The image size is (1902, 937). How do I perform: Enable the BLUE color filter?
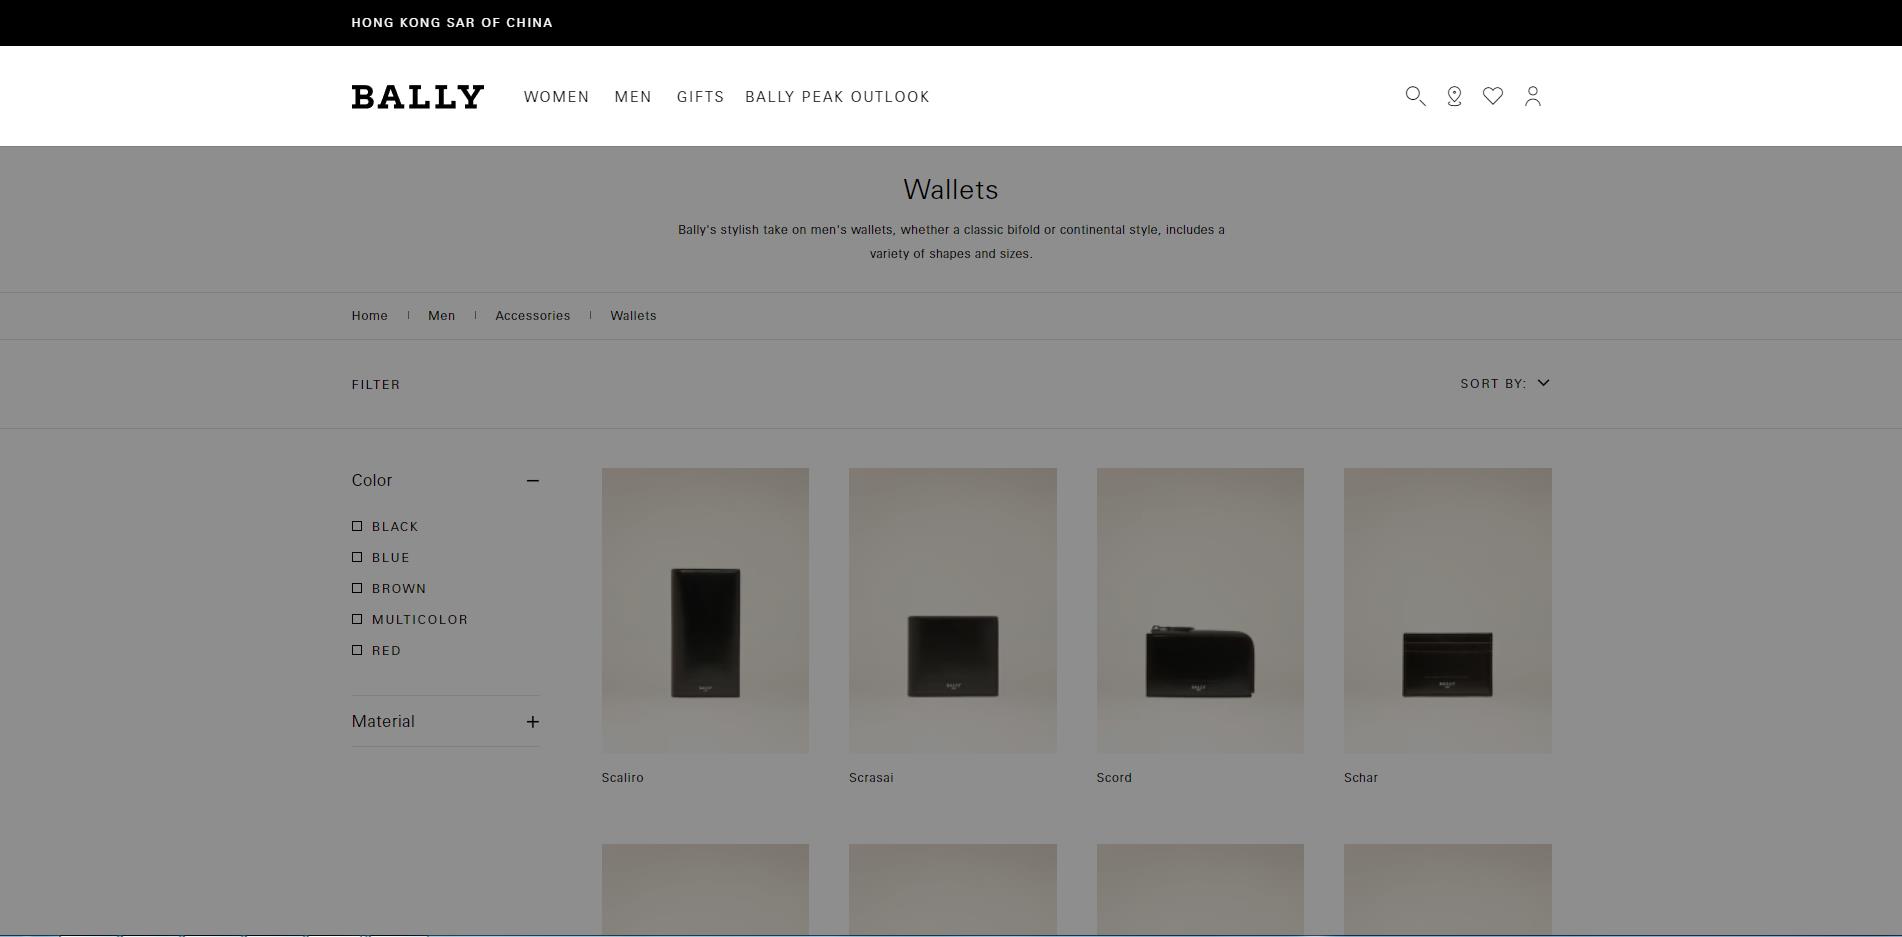click(x=357, y=557)
